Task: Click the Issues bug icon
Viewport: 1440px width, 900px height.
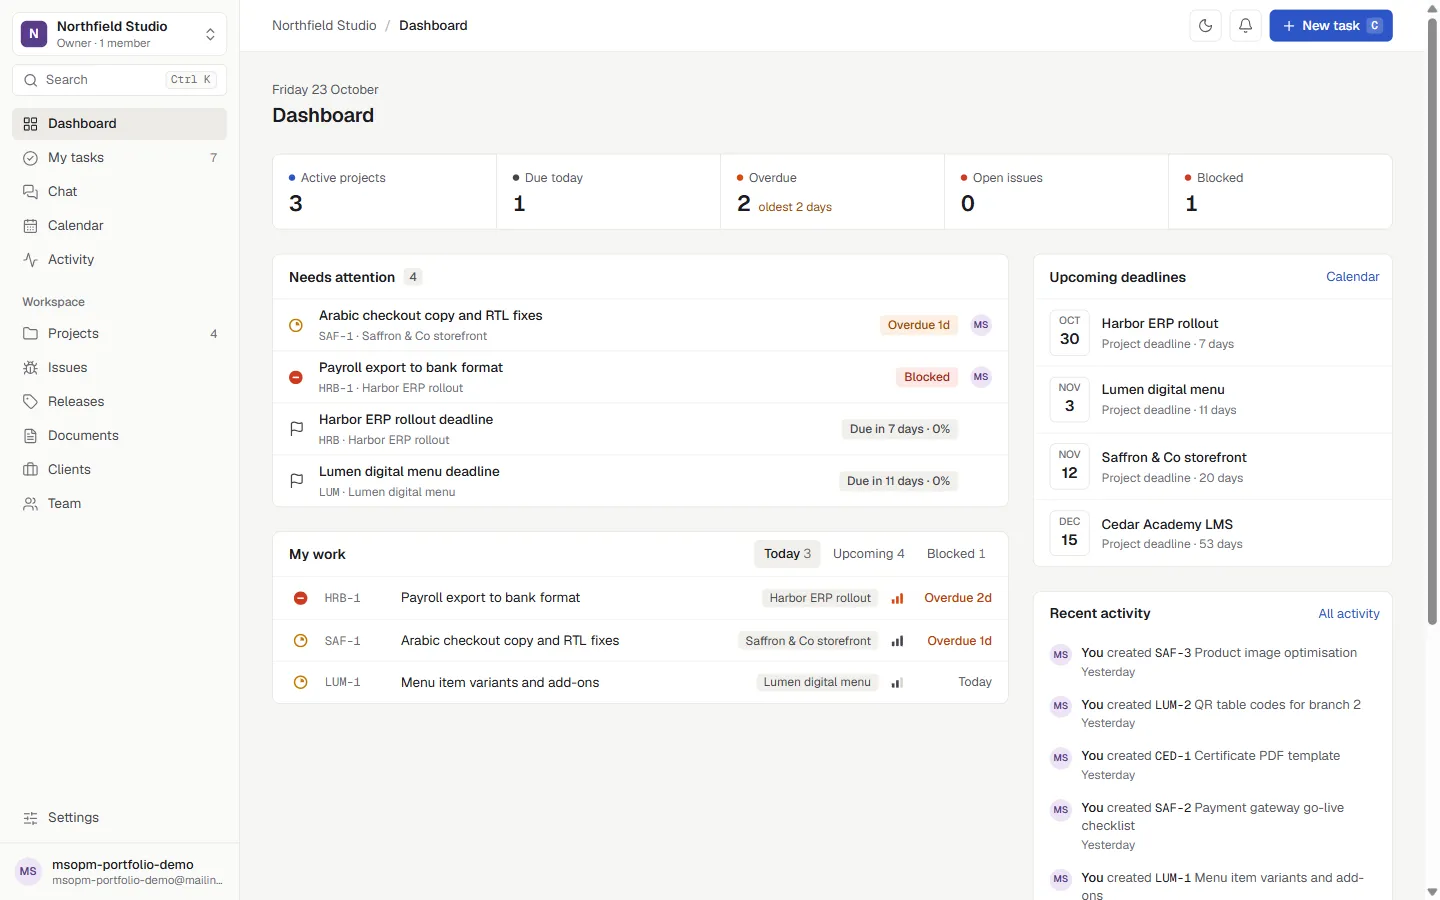Action: click(x=30, y=368)
